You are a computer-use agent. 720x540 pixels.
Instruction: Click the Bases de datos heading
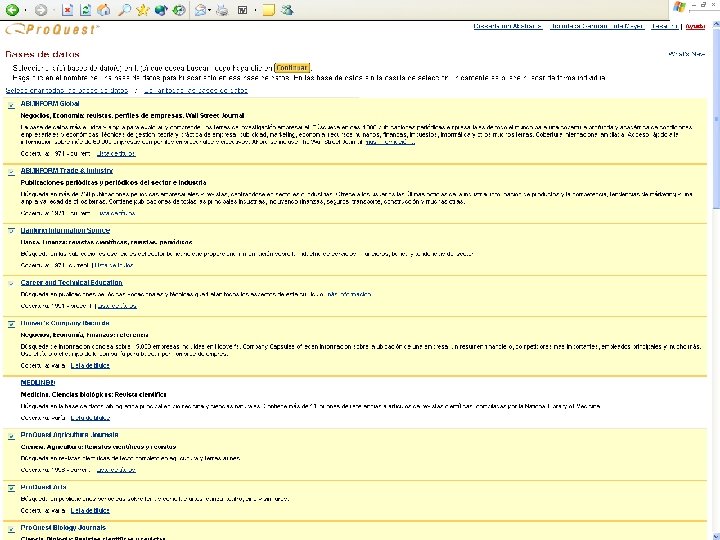(x=43, y=55)
